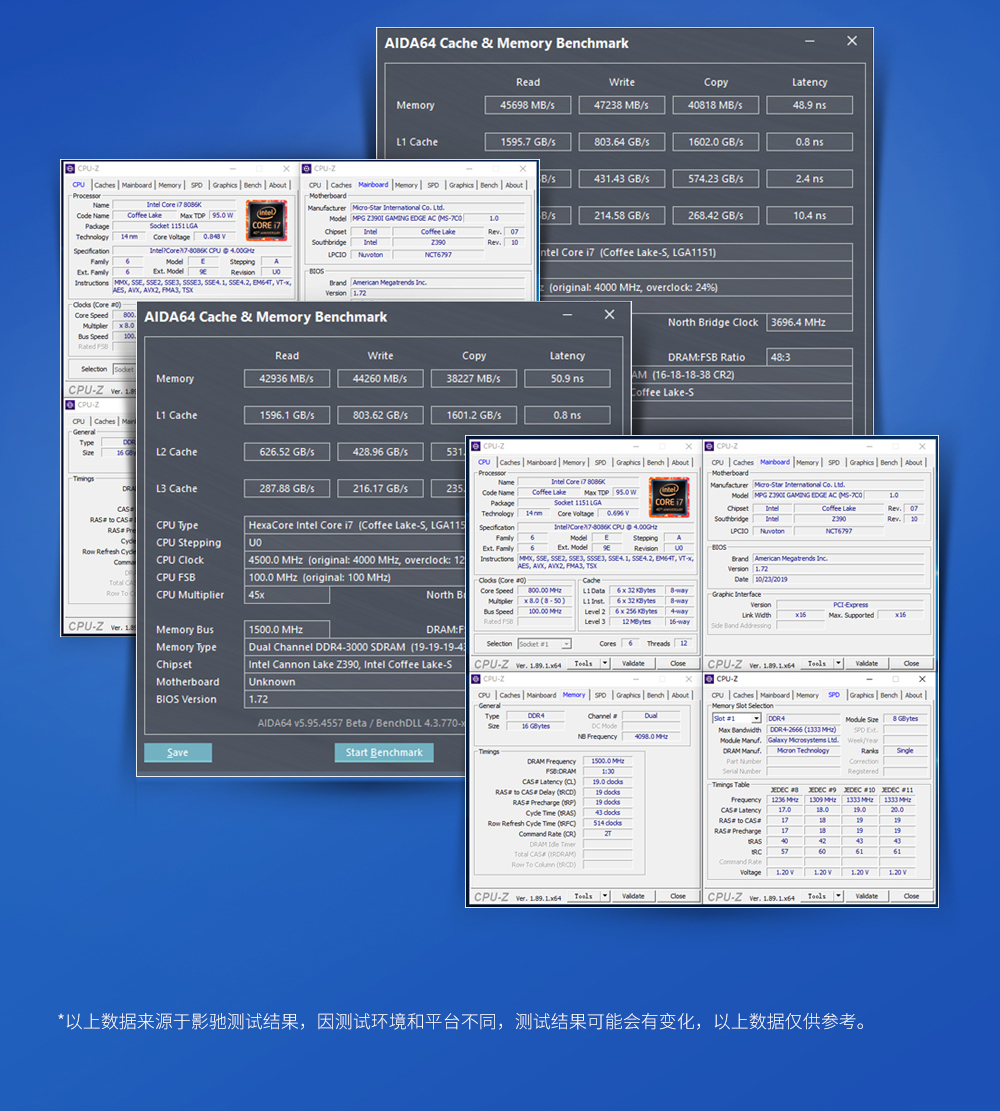Expand Tools arrow in CPU-Z Mainboard window dated 10/23/2019
The width and height of the screenshot is (1000, 1111).
(838, 663)
